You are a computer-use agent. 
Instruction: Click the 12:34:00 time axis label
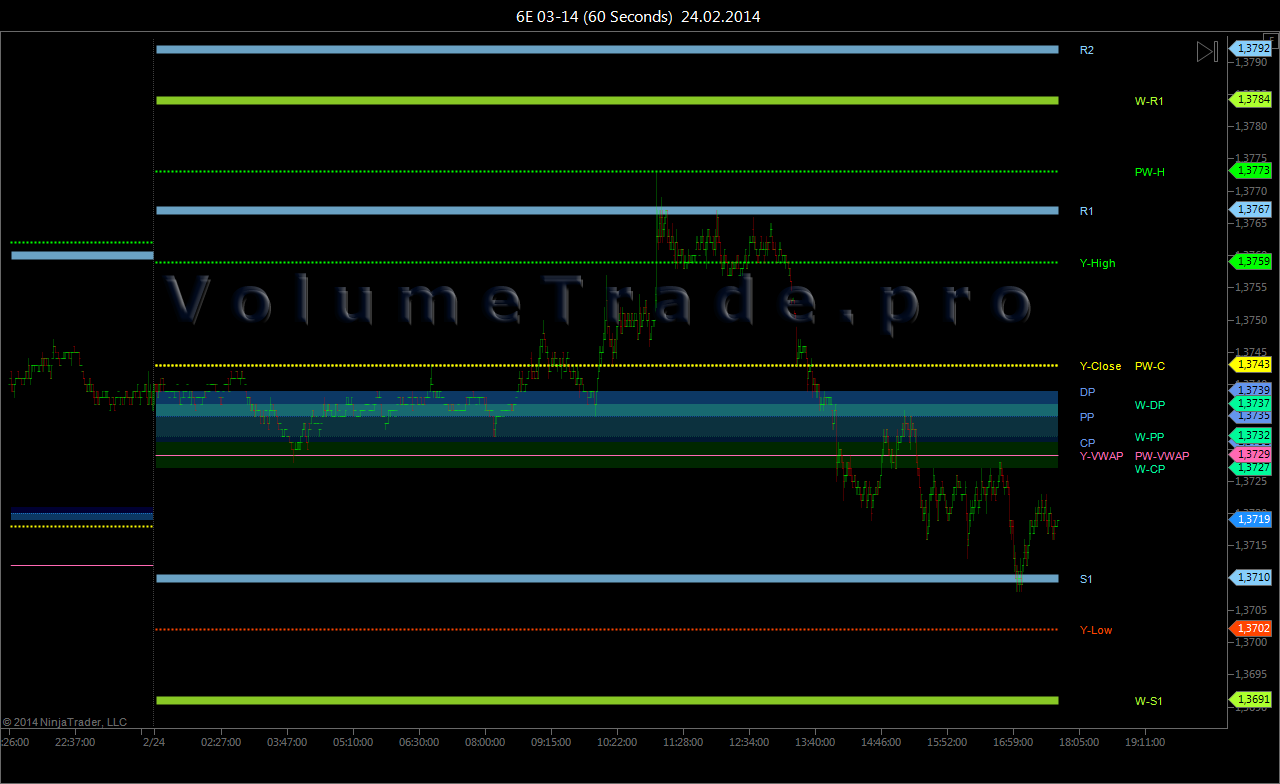pyautogui.click(x=749, y=742)
